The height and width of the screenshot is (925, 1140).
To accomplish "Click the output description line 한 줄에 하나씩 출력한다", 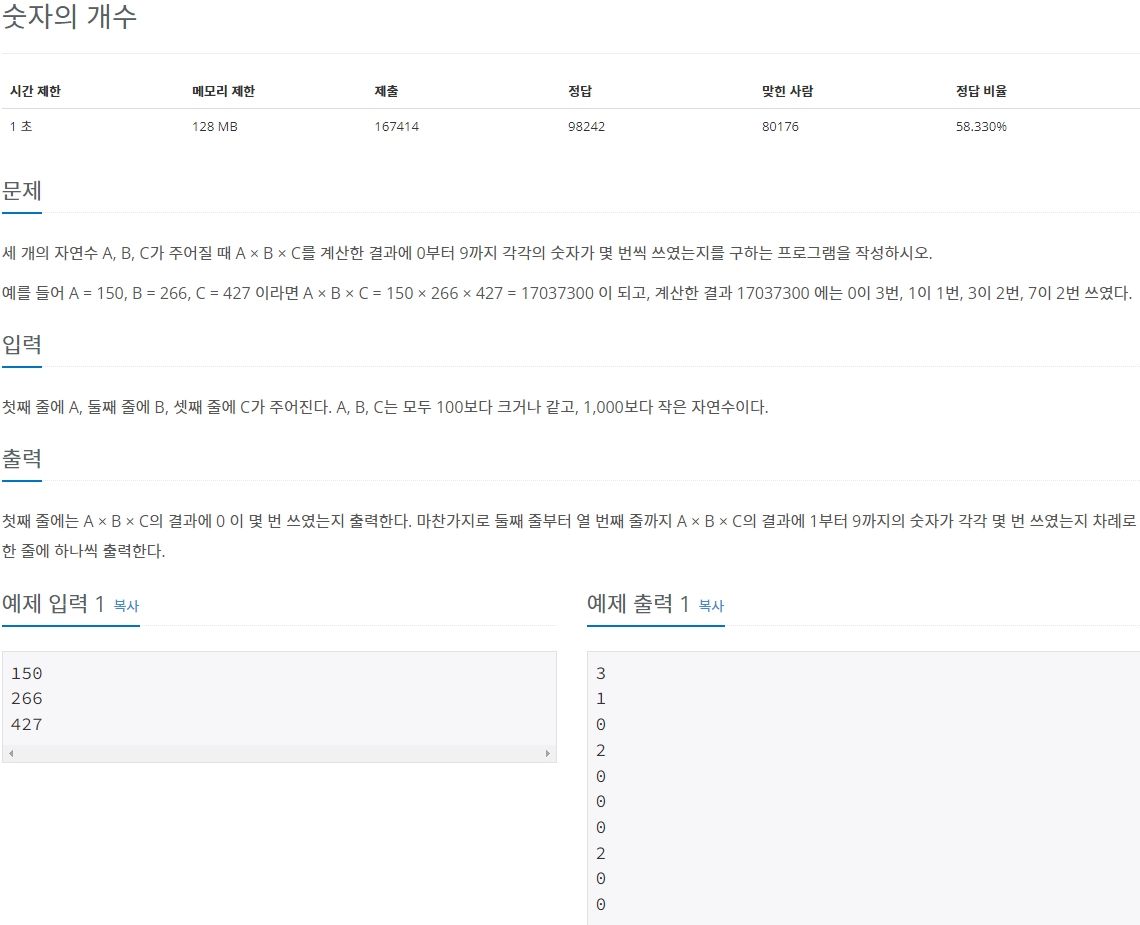I will coord(84,551).
